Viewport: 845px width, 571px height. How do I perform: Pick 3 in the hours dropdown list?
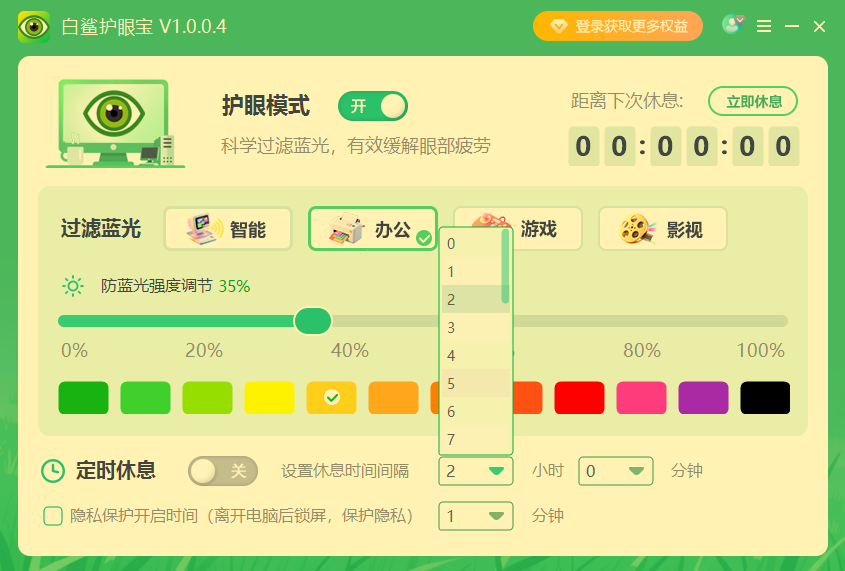pos(475,328)
